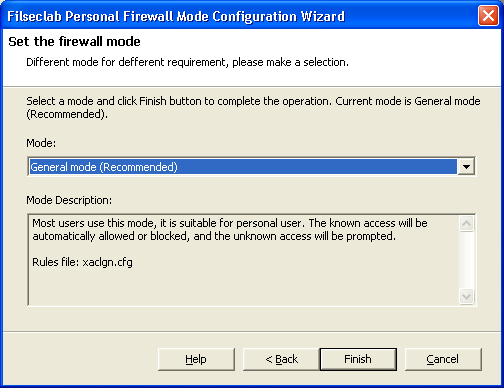Click '(Recommended).' text under the instruction line
This screenshot has height=388, width=504.
(67, 114)
